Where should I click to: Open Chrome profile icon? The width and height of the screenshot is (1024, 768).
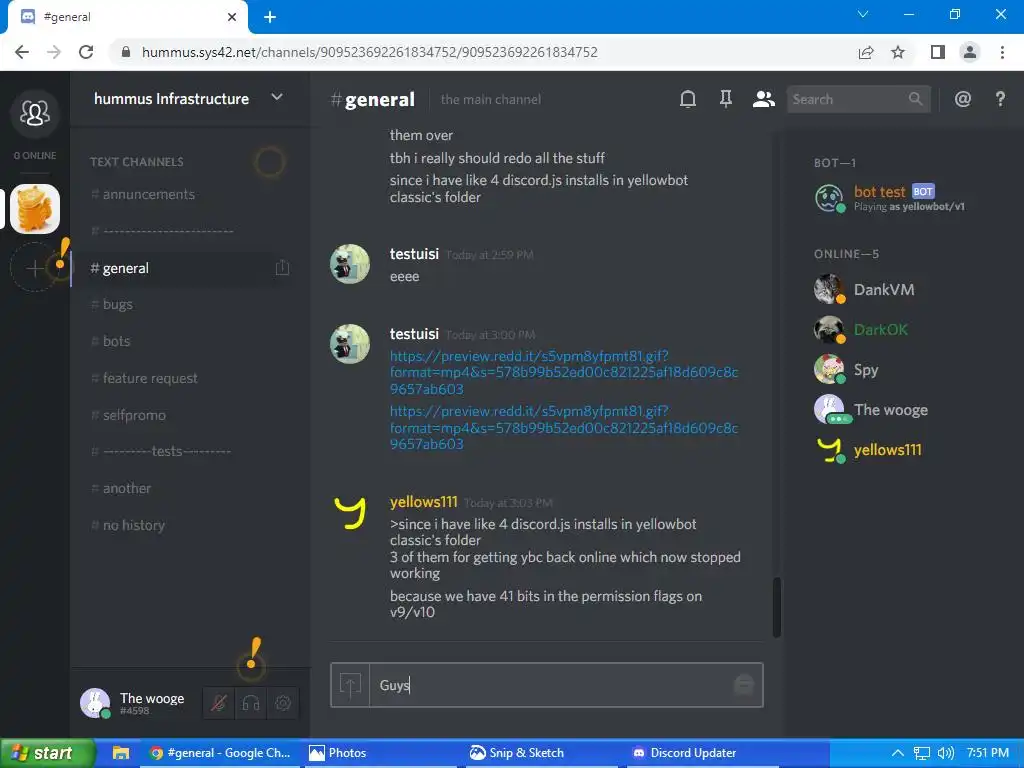tap(970, 52)
